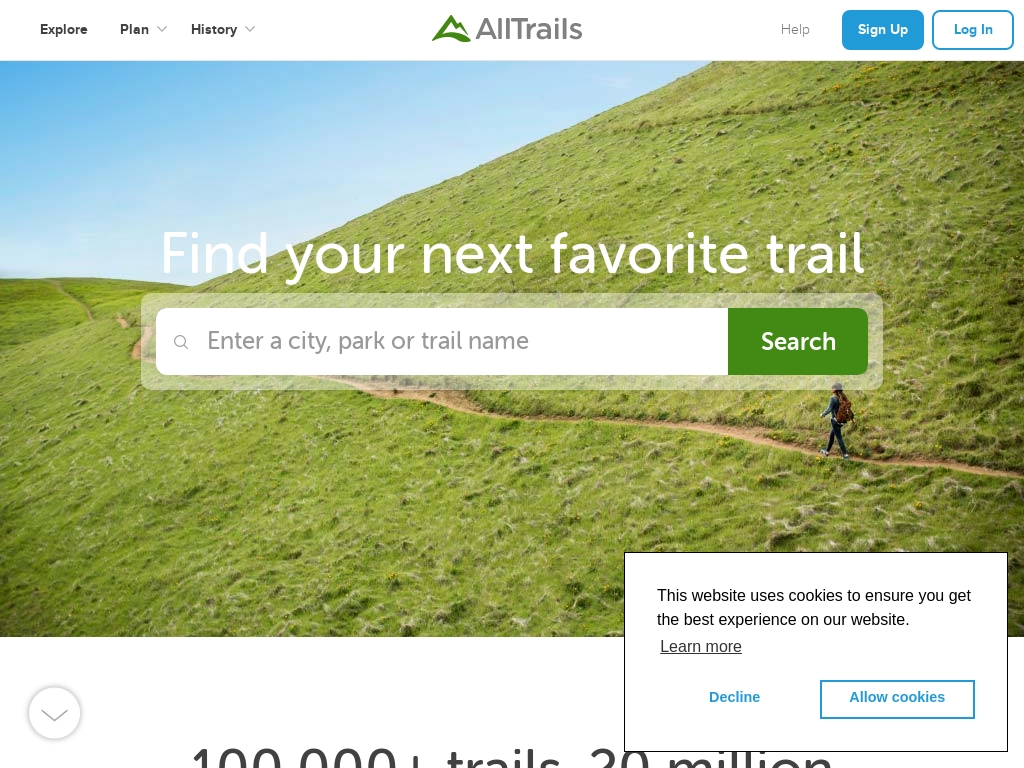The height and width of the screenshot is (768, 1024).
Task: Click the 'Find your next favorite trail' heading
Action: click(513, 254)
